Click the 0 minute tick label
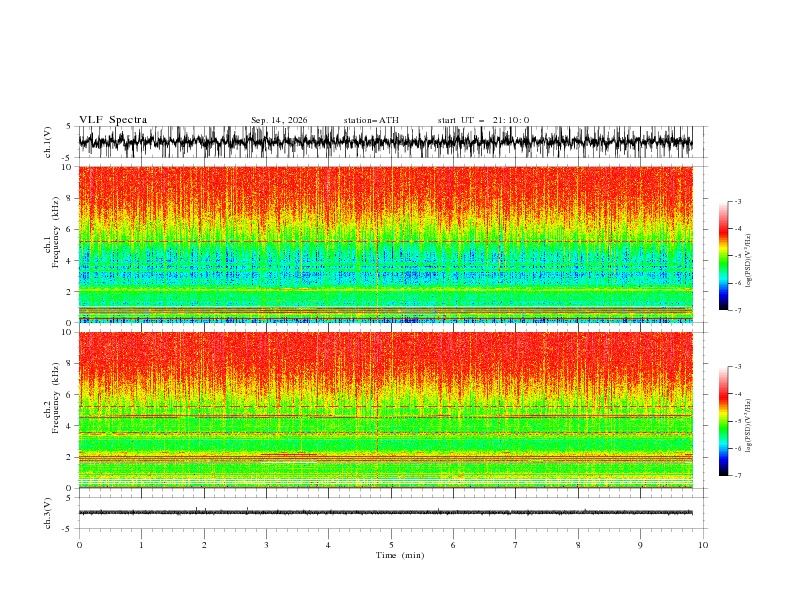 click(79, 545)
